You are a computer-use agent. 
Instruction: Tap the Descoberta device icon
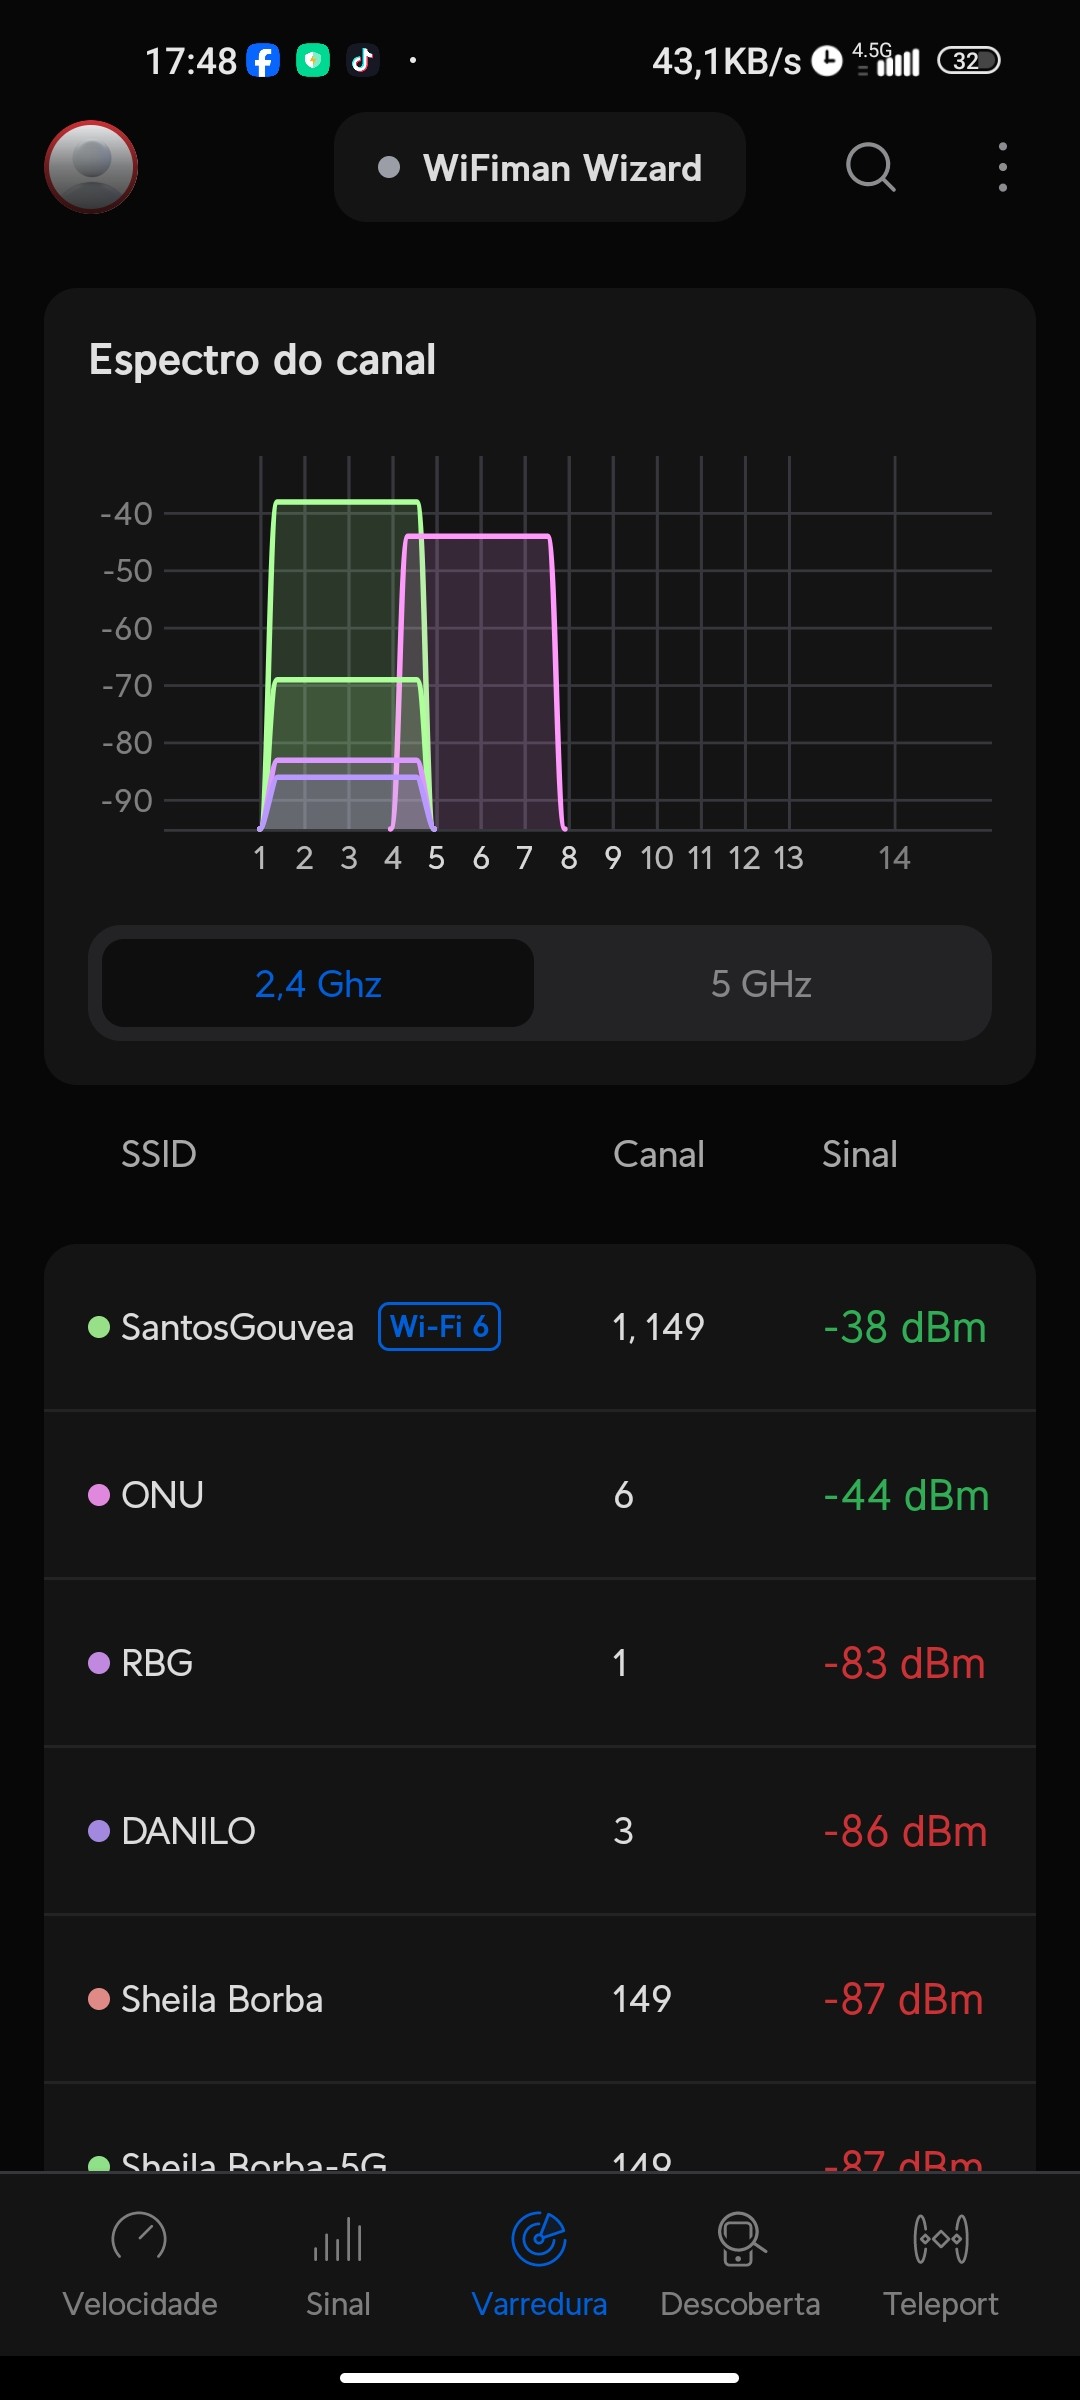[740, 2238]
